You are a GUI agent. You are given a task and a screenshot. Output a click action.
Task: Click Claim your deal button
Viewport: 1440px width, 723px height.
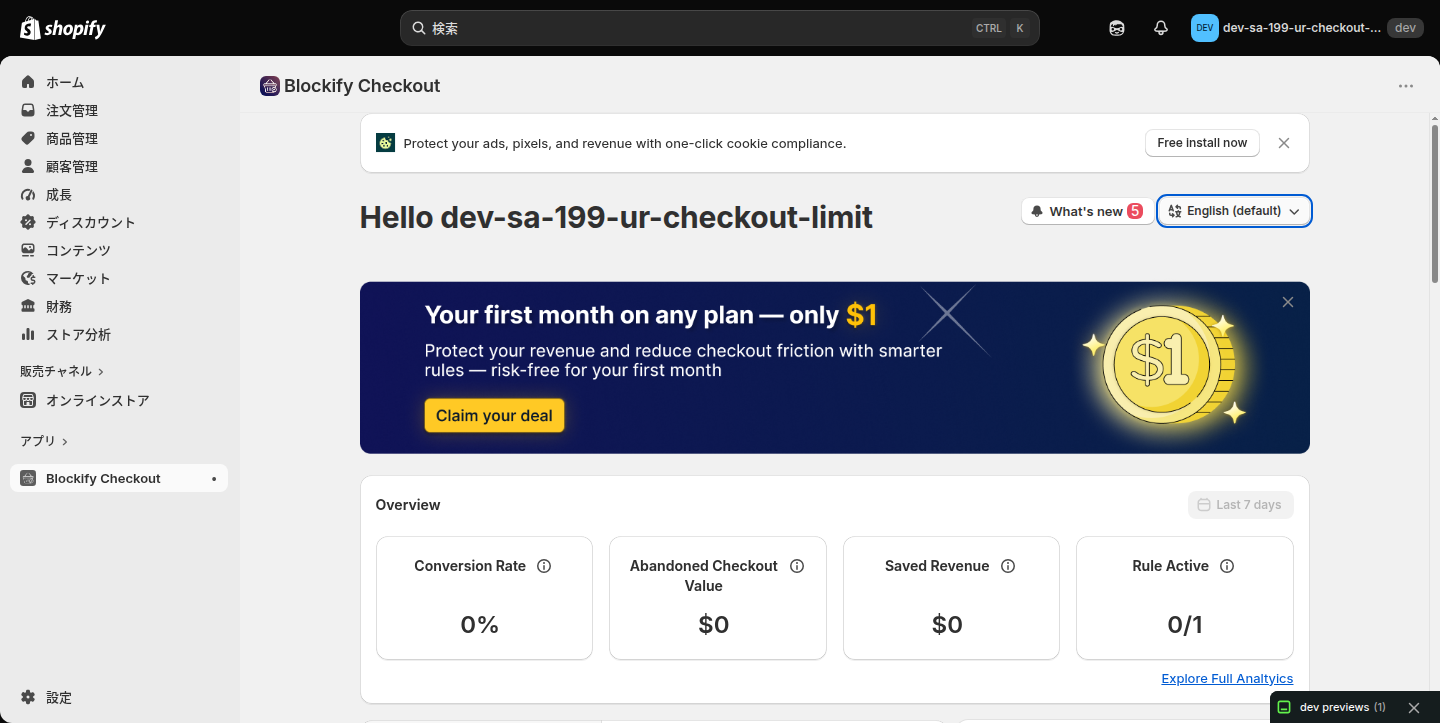[494, 416]
